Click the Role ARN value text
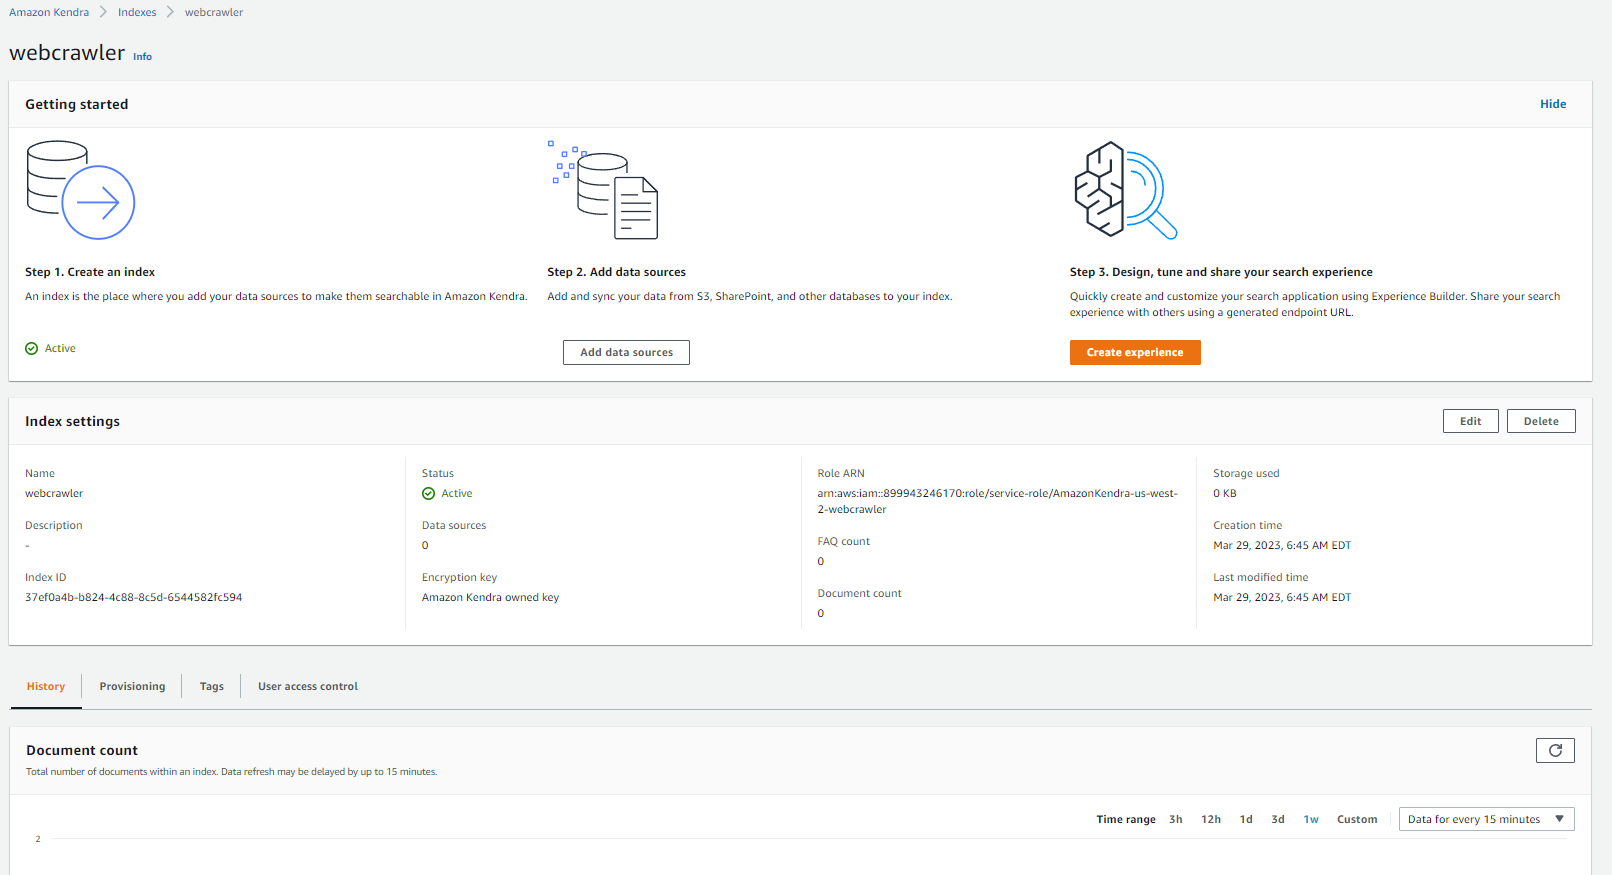 coord(997,502)
